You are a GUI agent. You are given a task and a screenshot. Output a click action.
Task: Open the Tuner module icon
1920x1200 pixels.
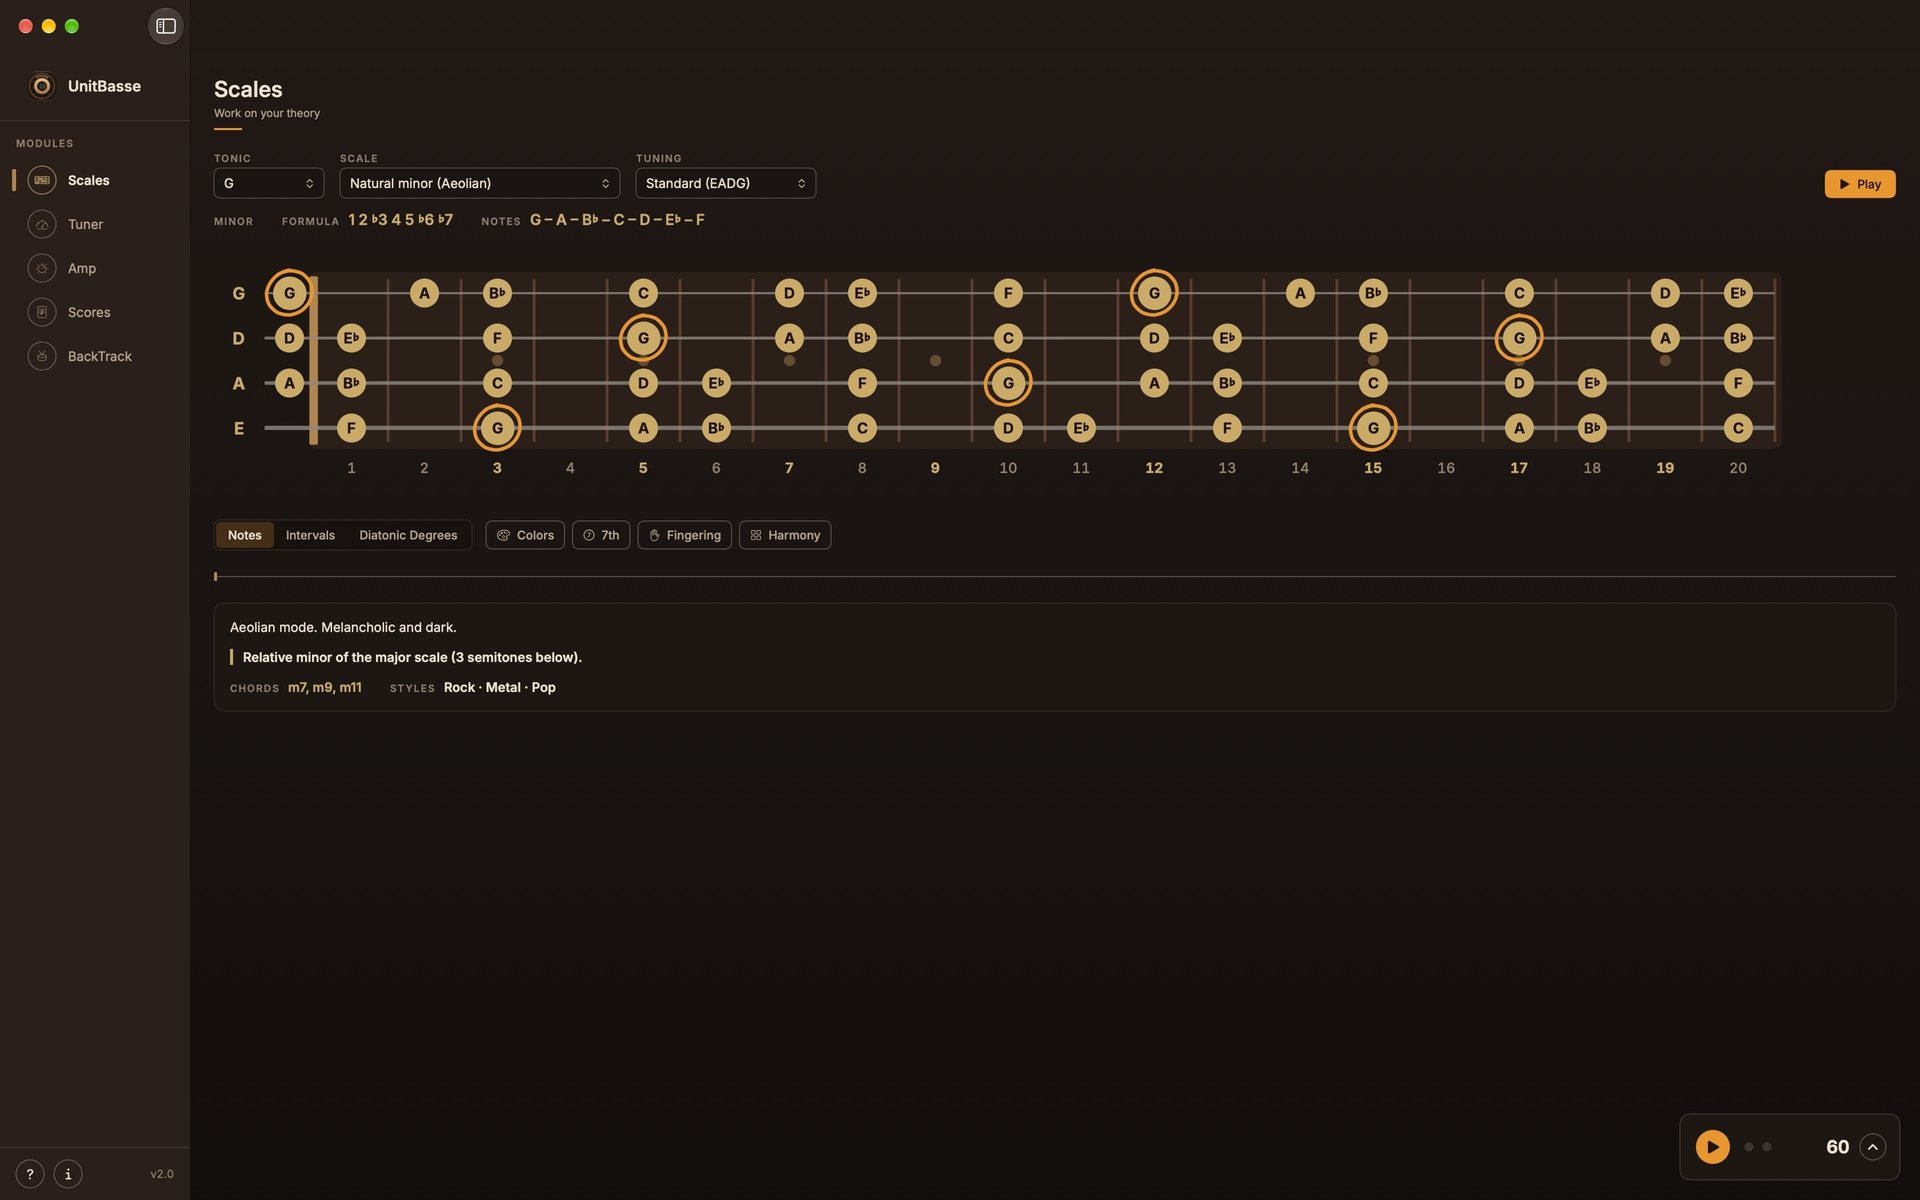pyautogui.click(x=42, y=224)
